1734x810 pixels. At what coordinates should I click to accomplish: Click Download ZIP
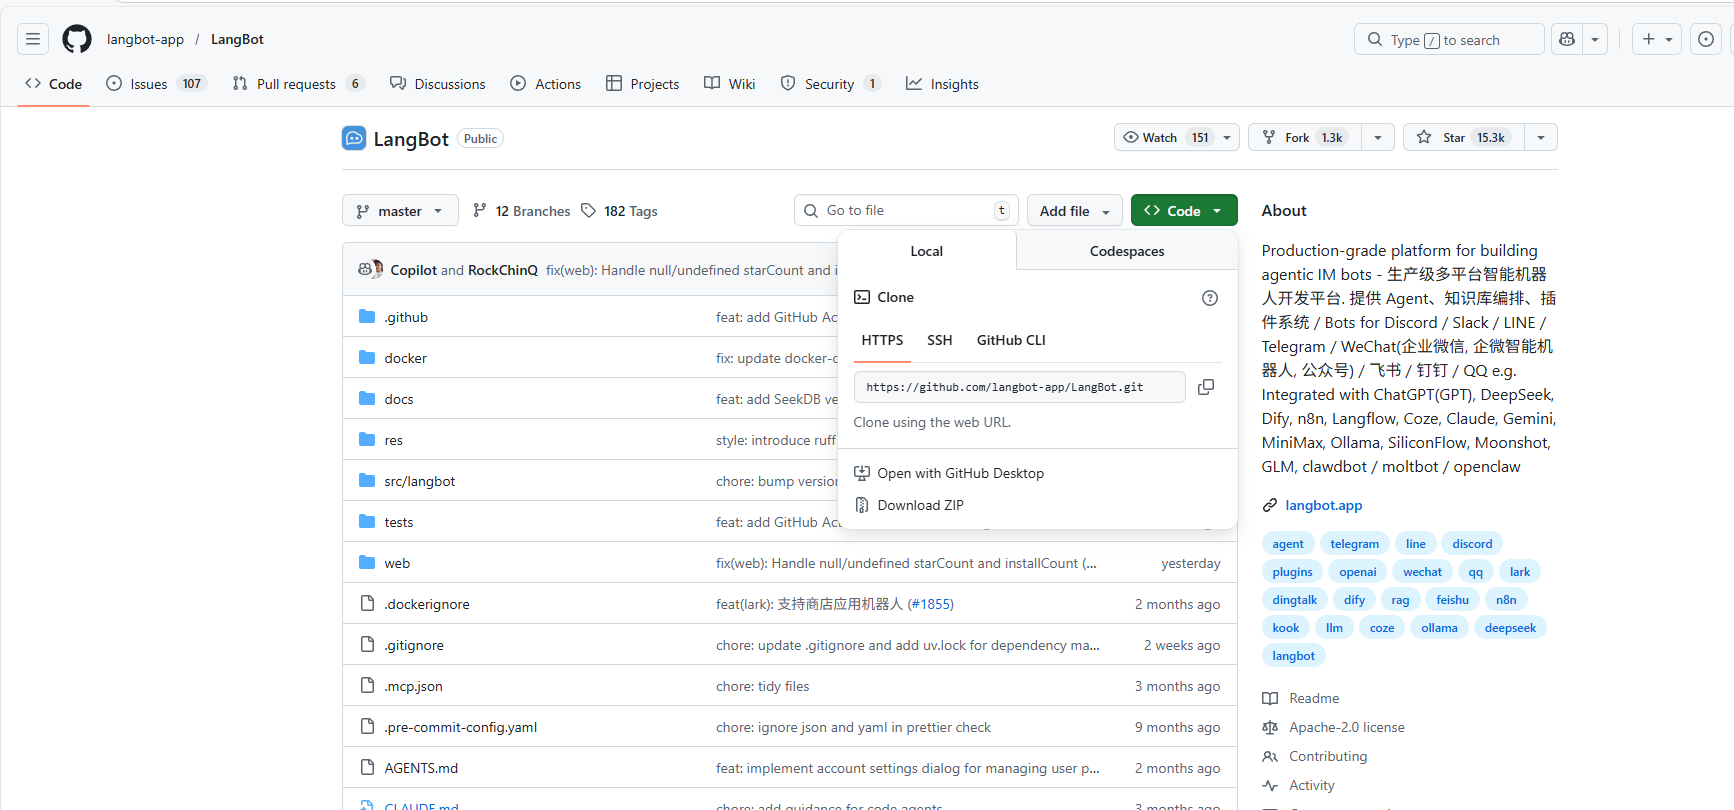(909, 505)
